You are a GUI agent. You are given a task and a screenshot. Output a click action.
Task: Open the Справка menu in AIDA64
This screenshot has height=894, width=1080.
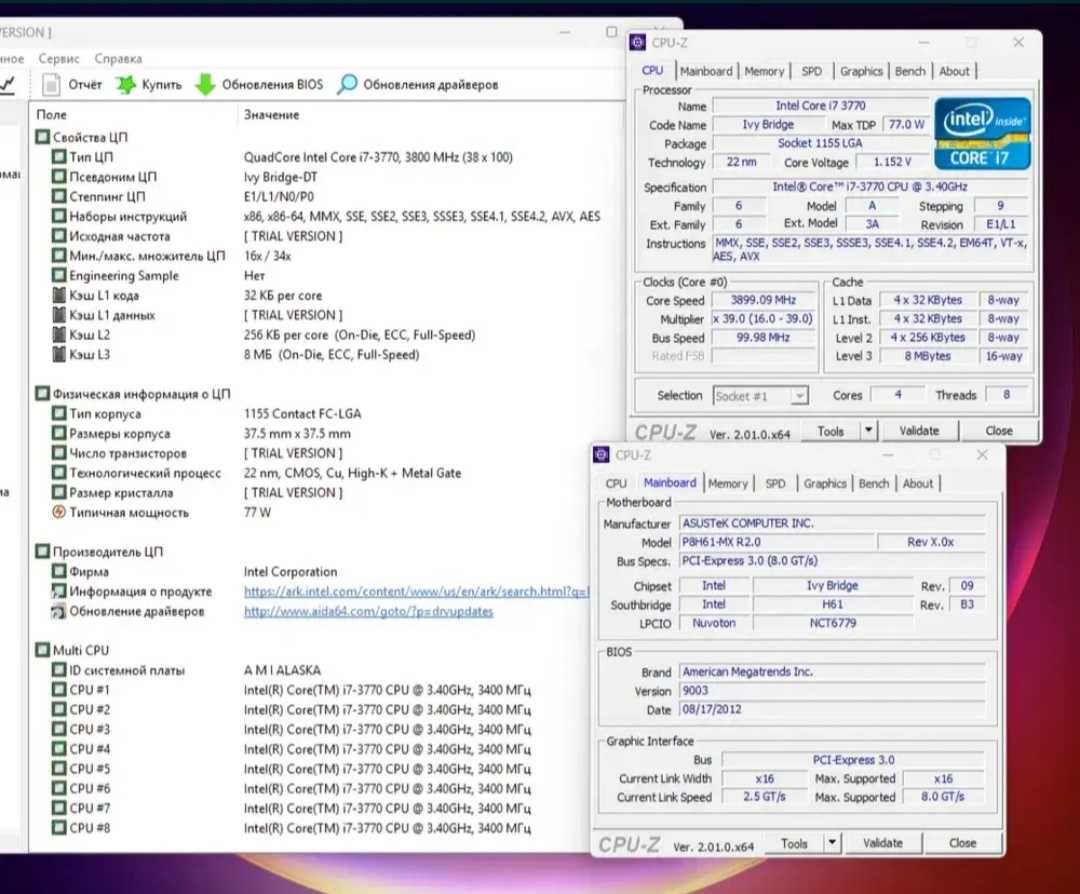118,59
